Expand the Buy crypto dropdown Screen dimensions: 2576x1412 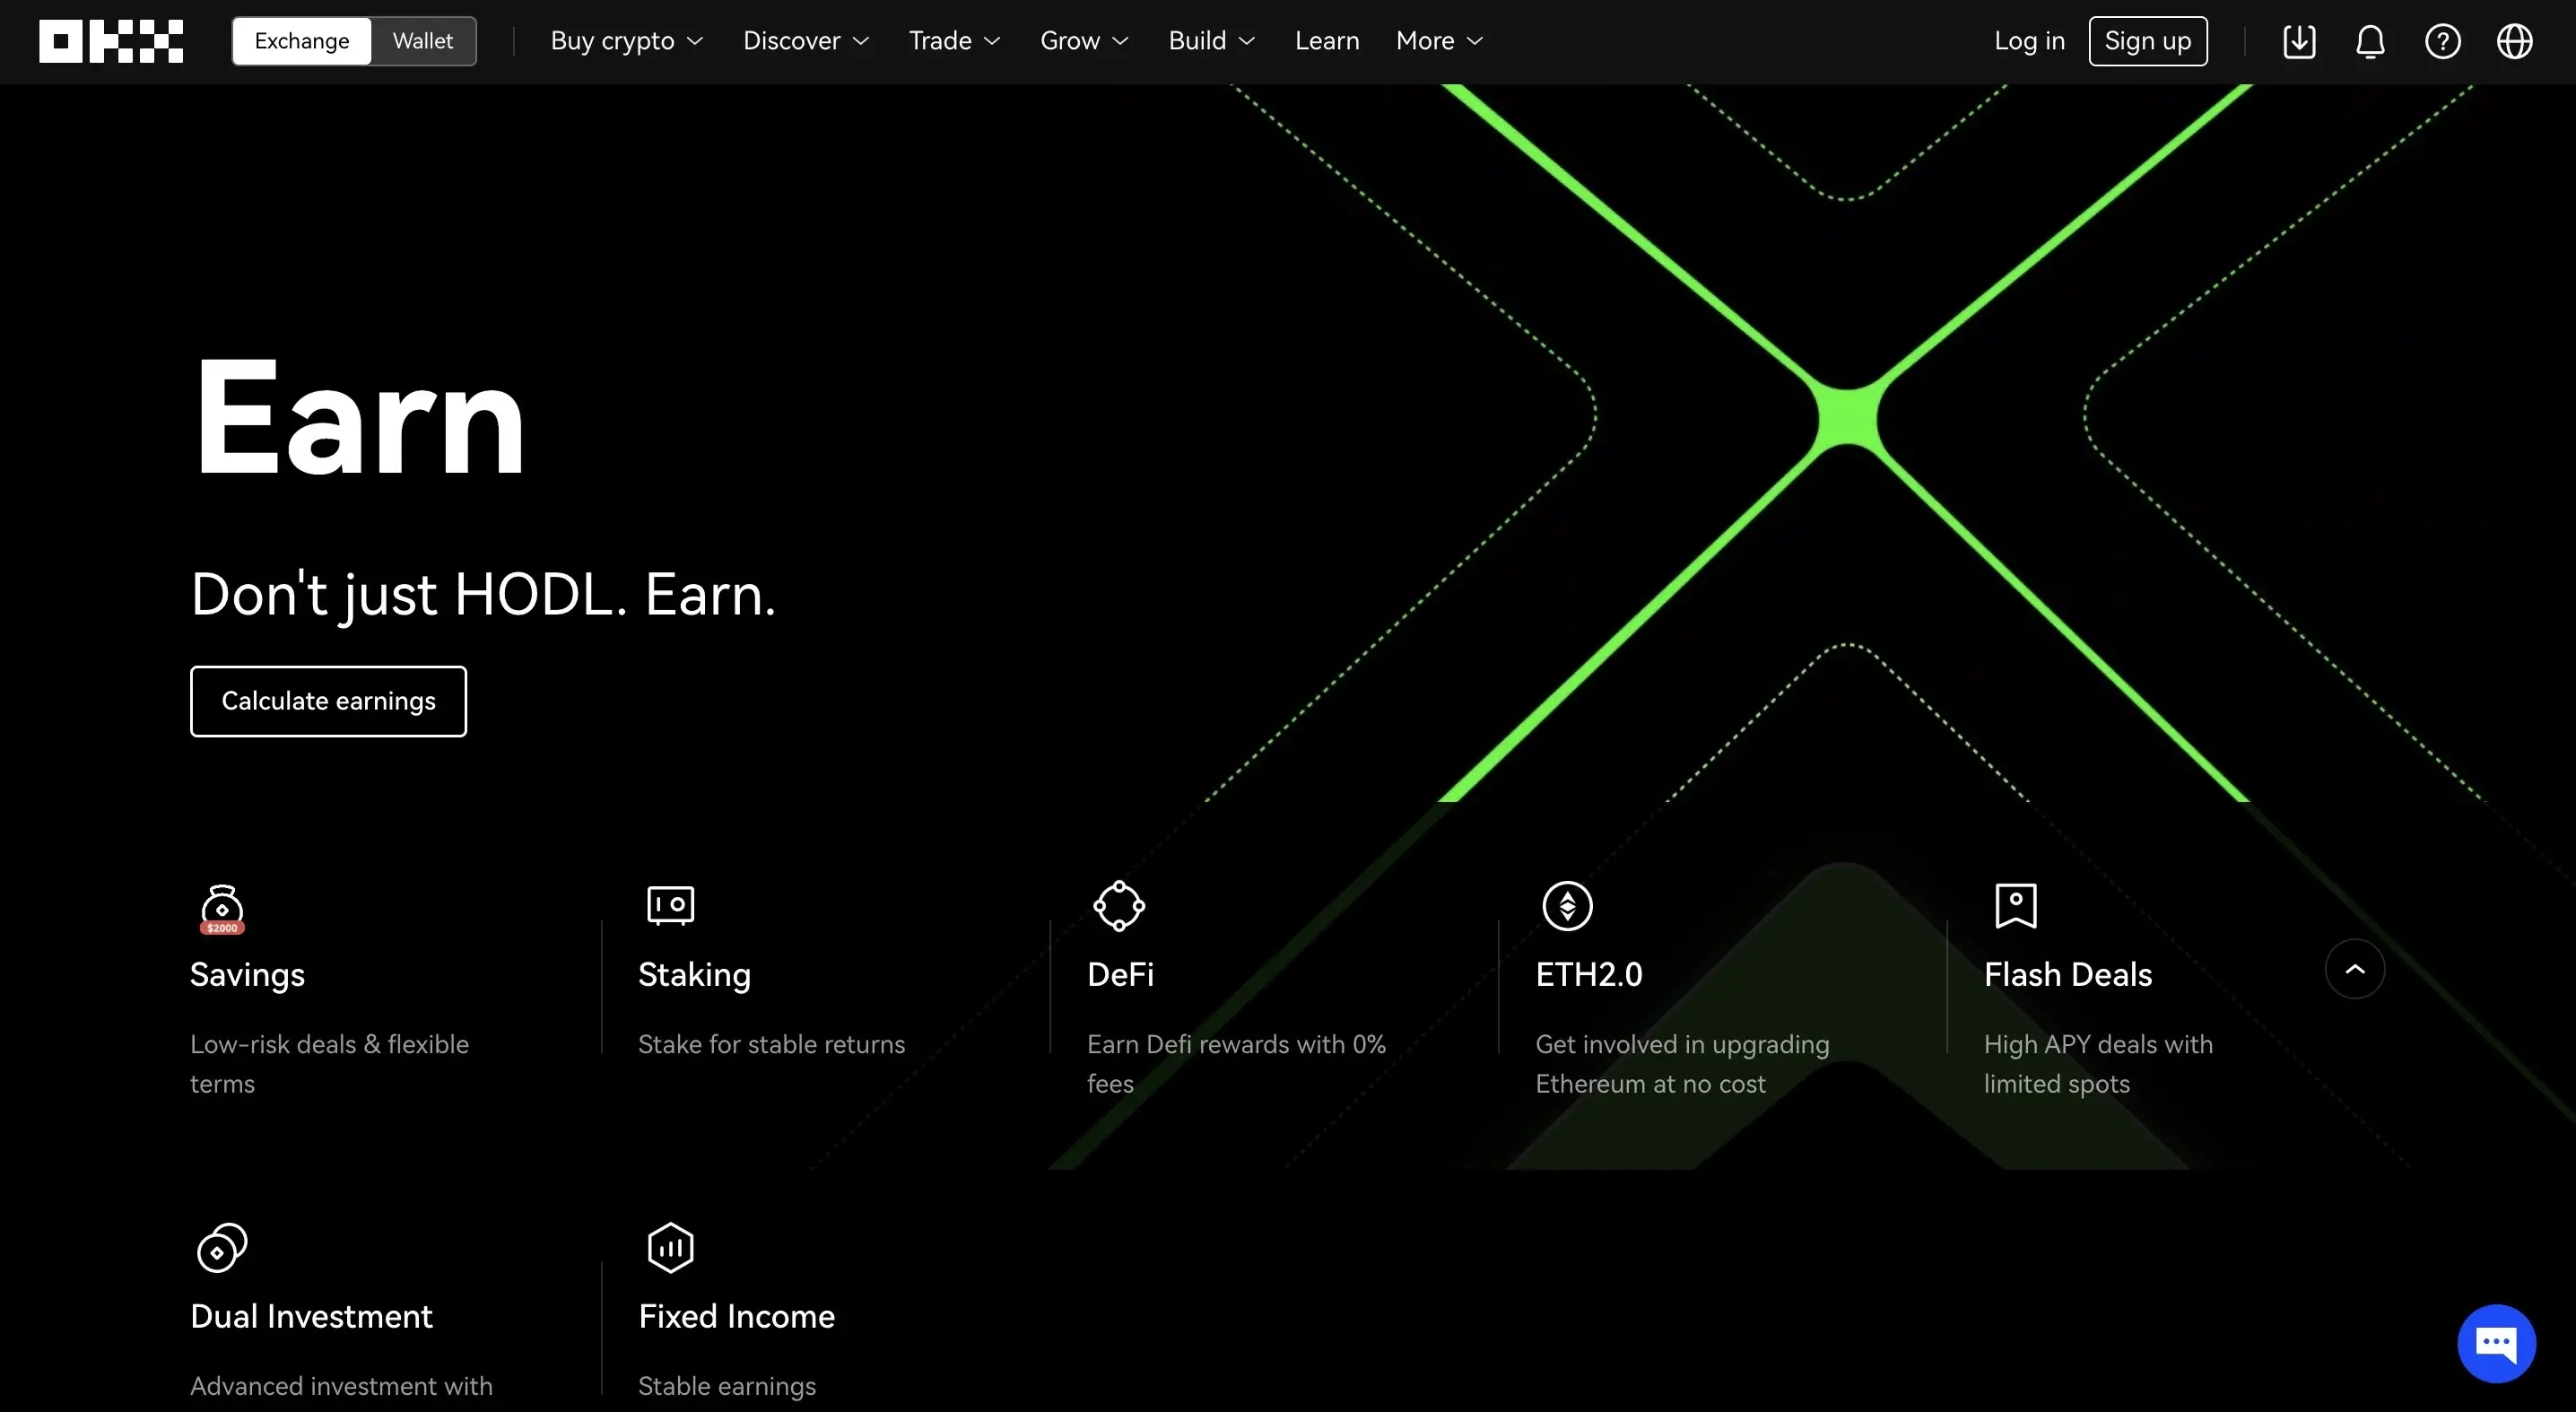tap(627, 41)
